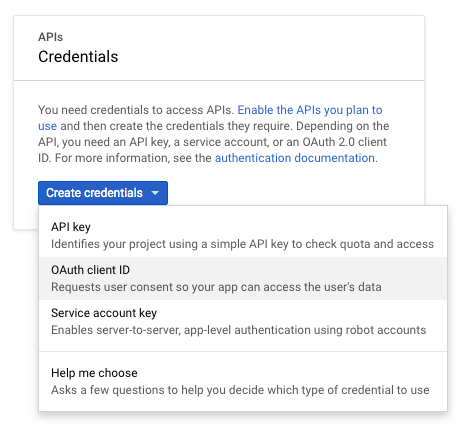Click the wrapped 'use' link text
The height and width of the screenshot is (432, 474).
(x=47, y=126)
